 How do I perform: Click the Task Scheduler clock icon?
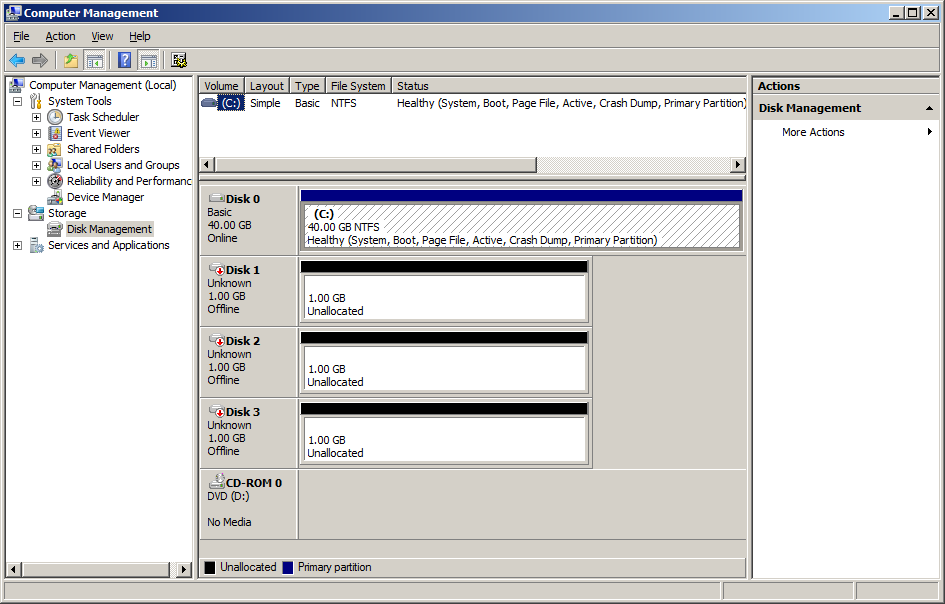[55, 117]
